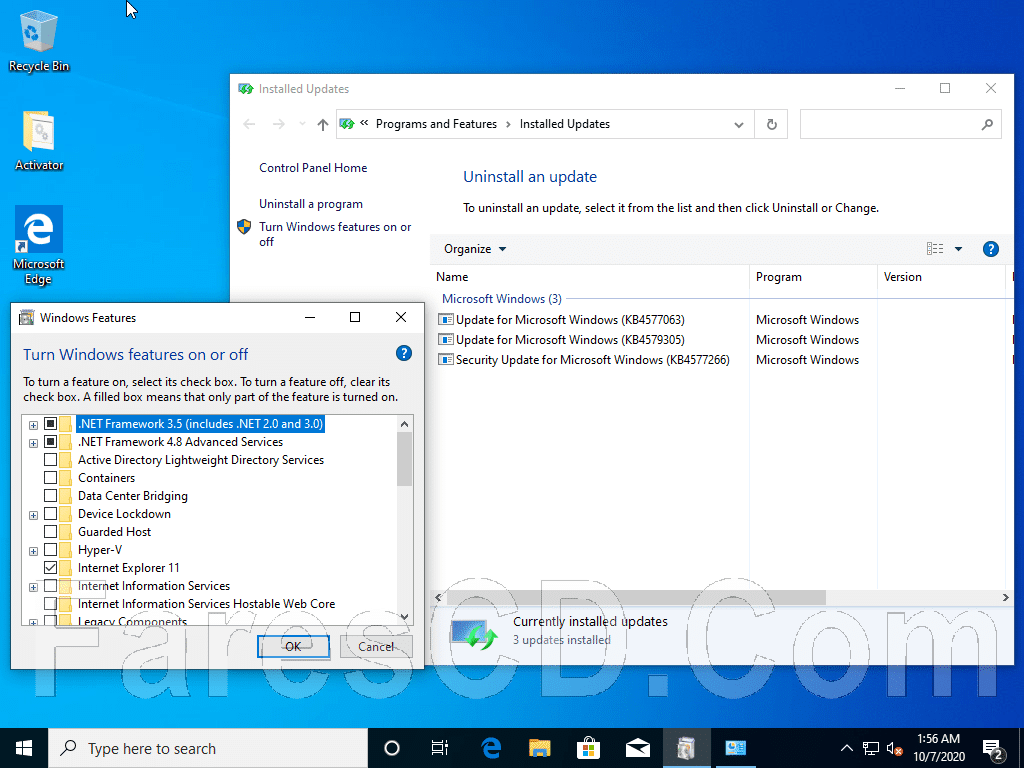Viewport: 1024px width, 768px height.
Task: Open the Uninstall a program link
Action: tap(311, 204)
